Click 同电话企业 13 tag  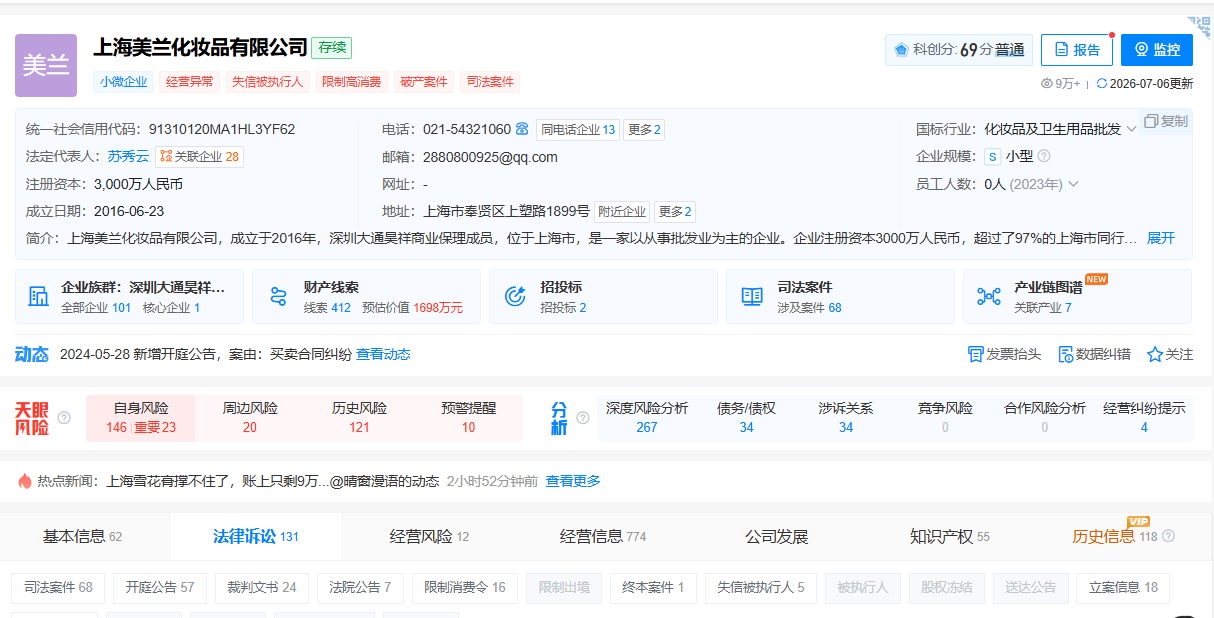(577, 129)
